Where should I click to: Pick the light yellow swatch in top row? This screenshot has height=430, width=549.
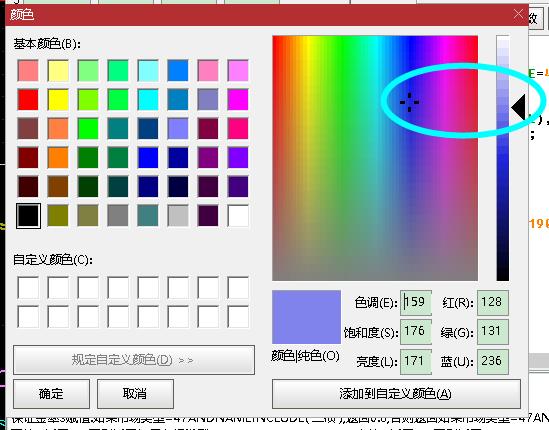pos(58,70)
